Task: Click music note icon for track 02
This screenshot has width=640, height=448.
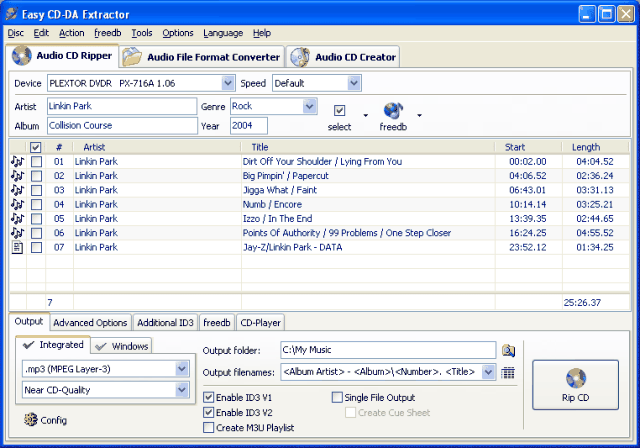Action: tap(18, 176)
